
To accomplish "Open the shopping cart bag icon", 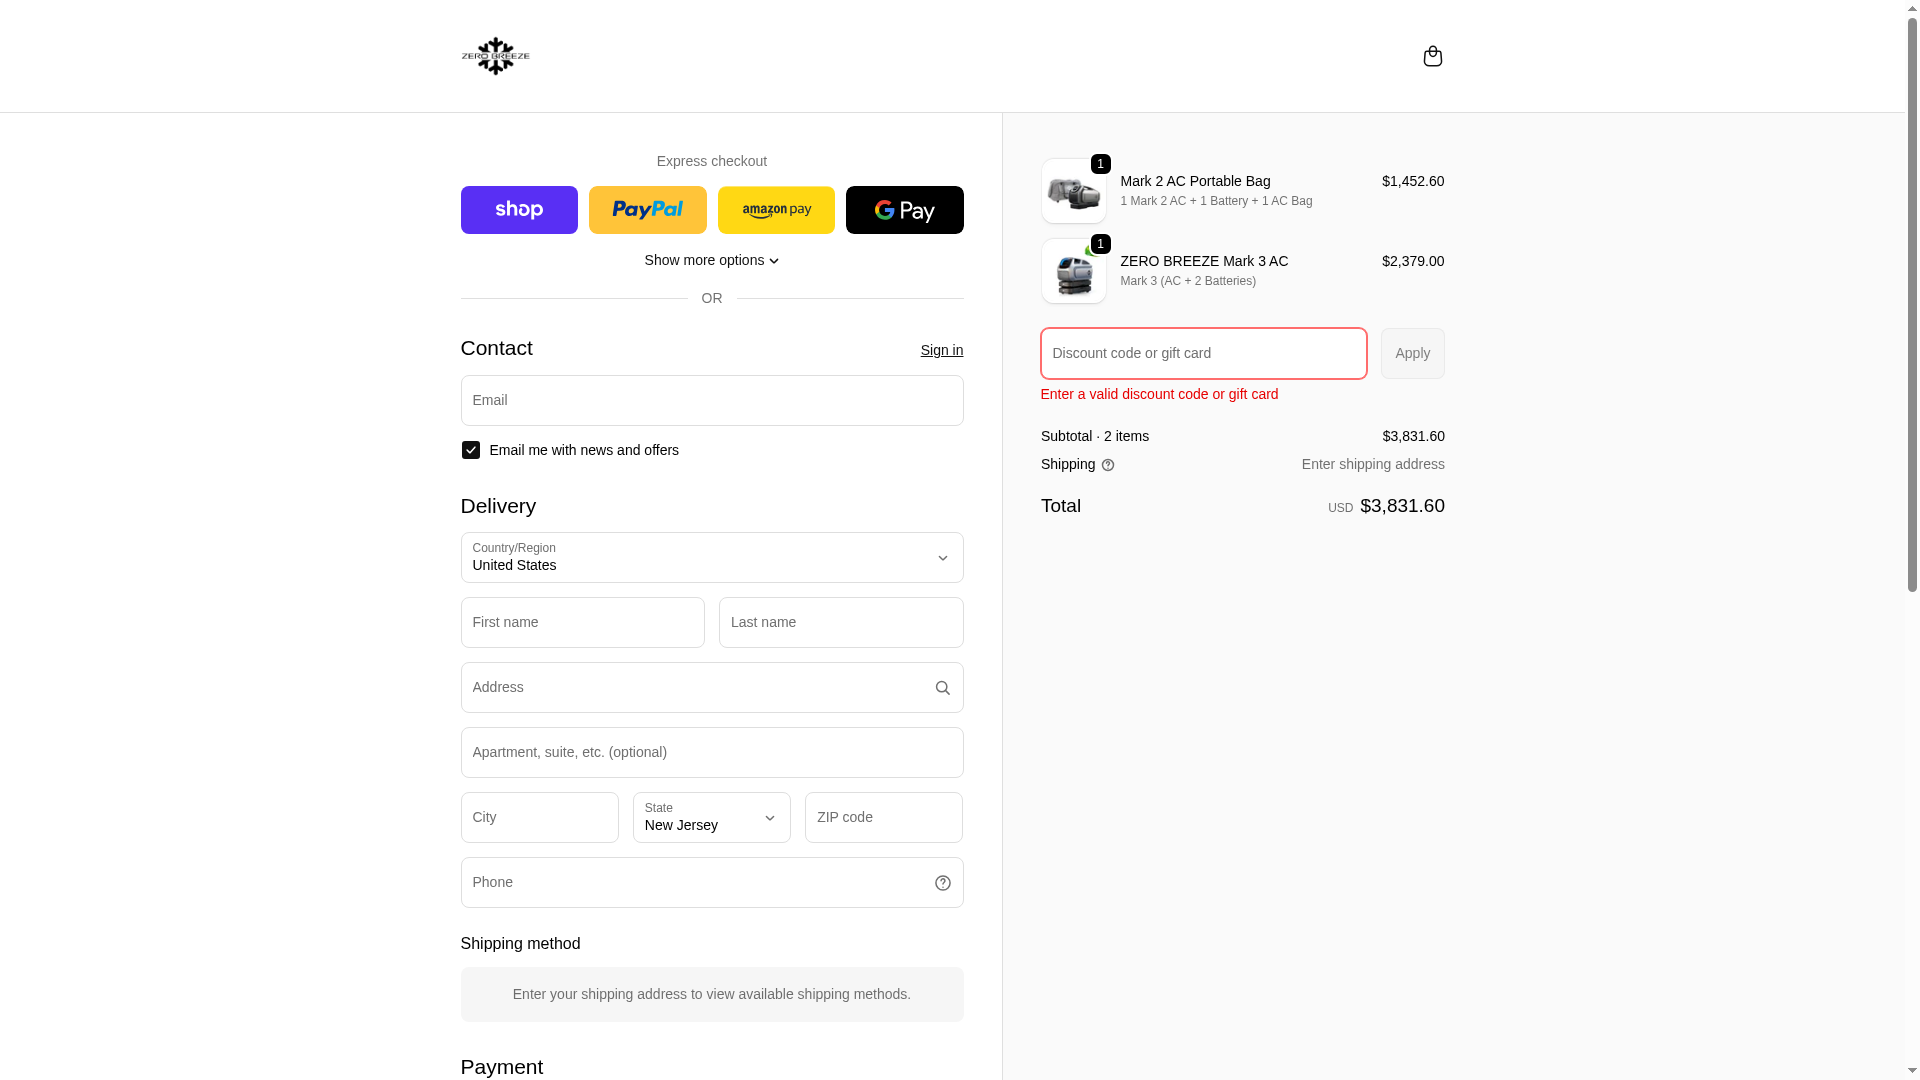I will [x=1432, y=56].
